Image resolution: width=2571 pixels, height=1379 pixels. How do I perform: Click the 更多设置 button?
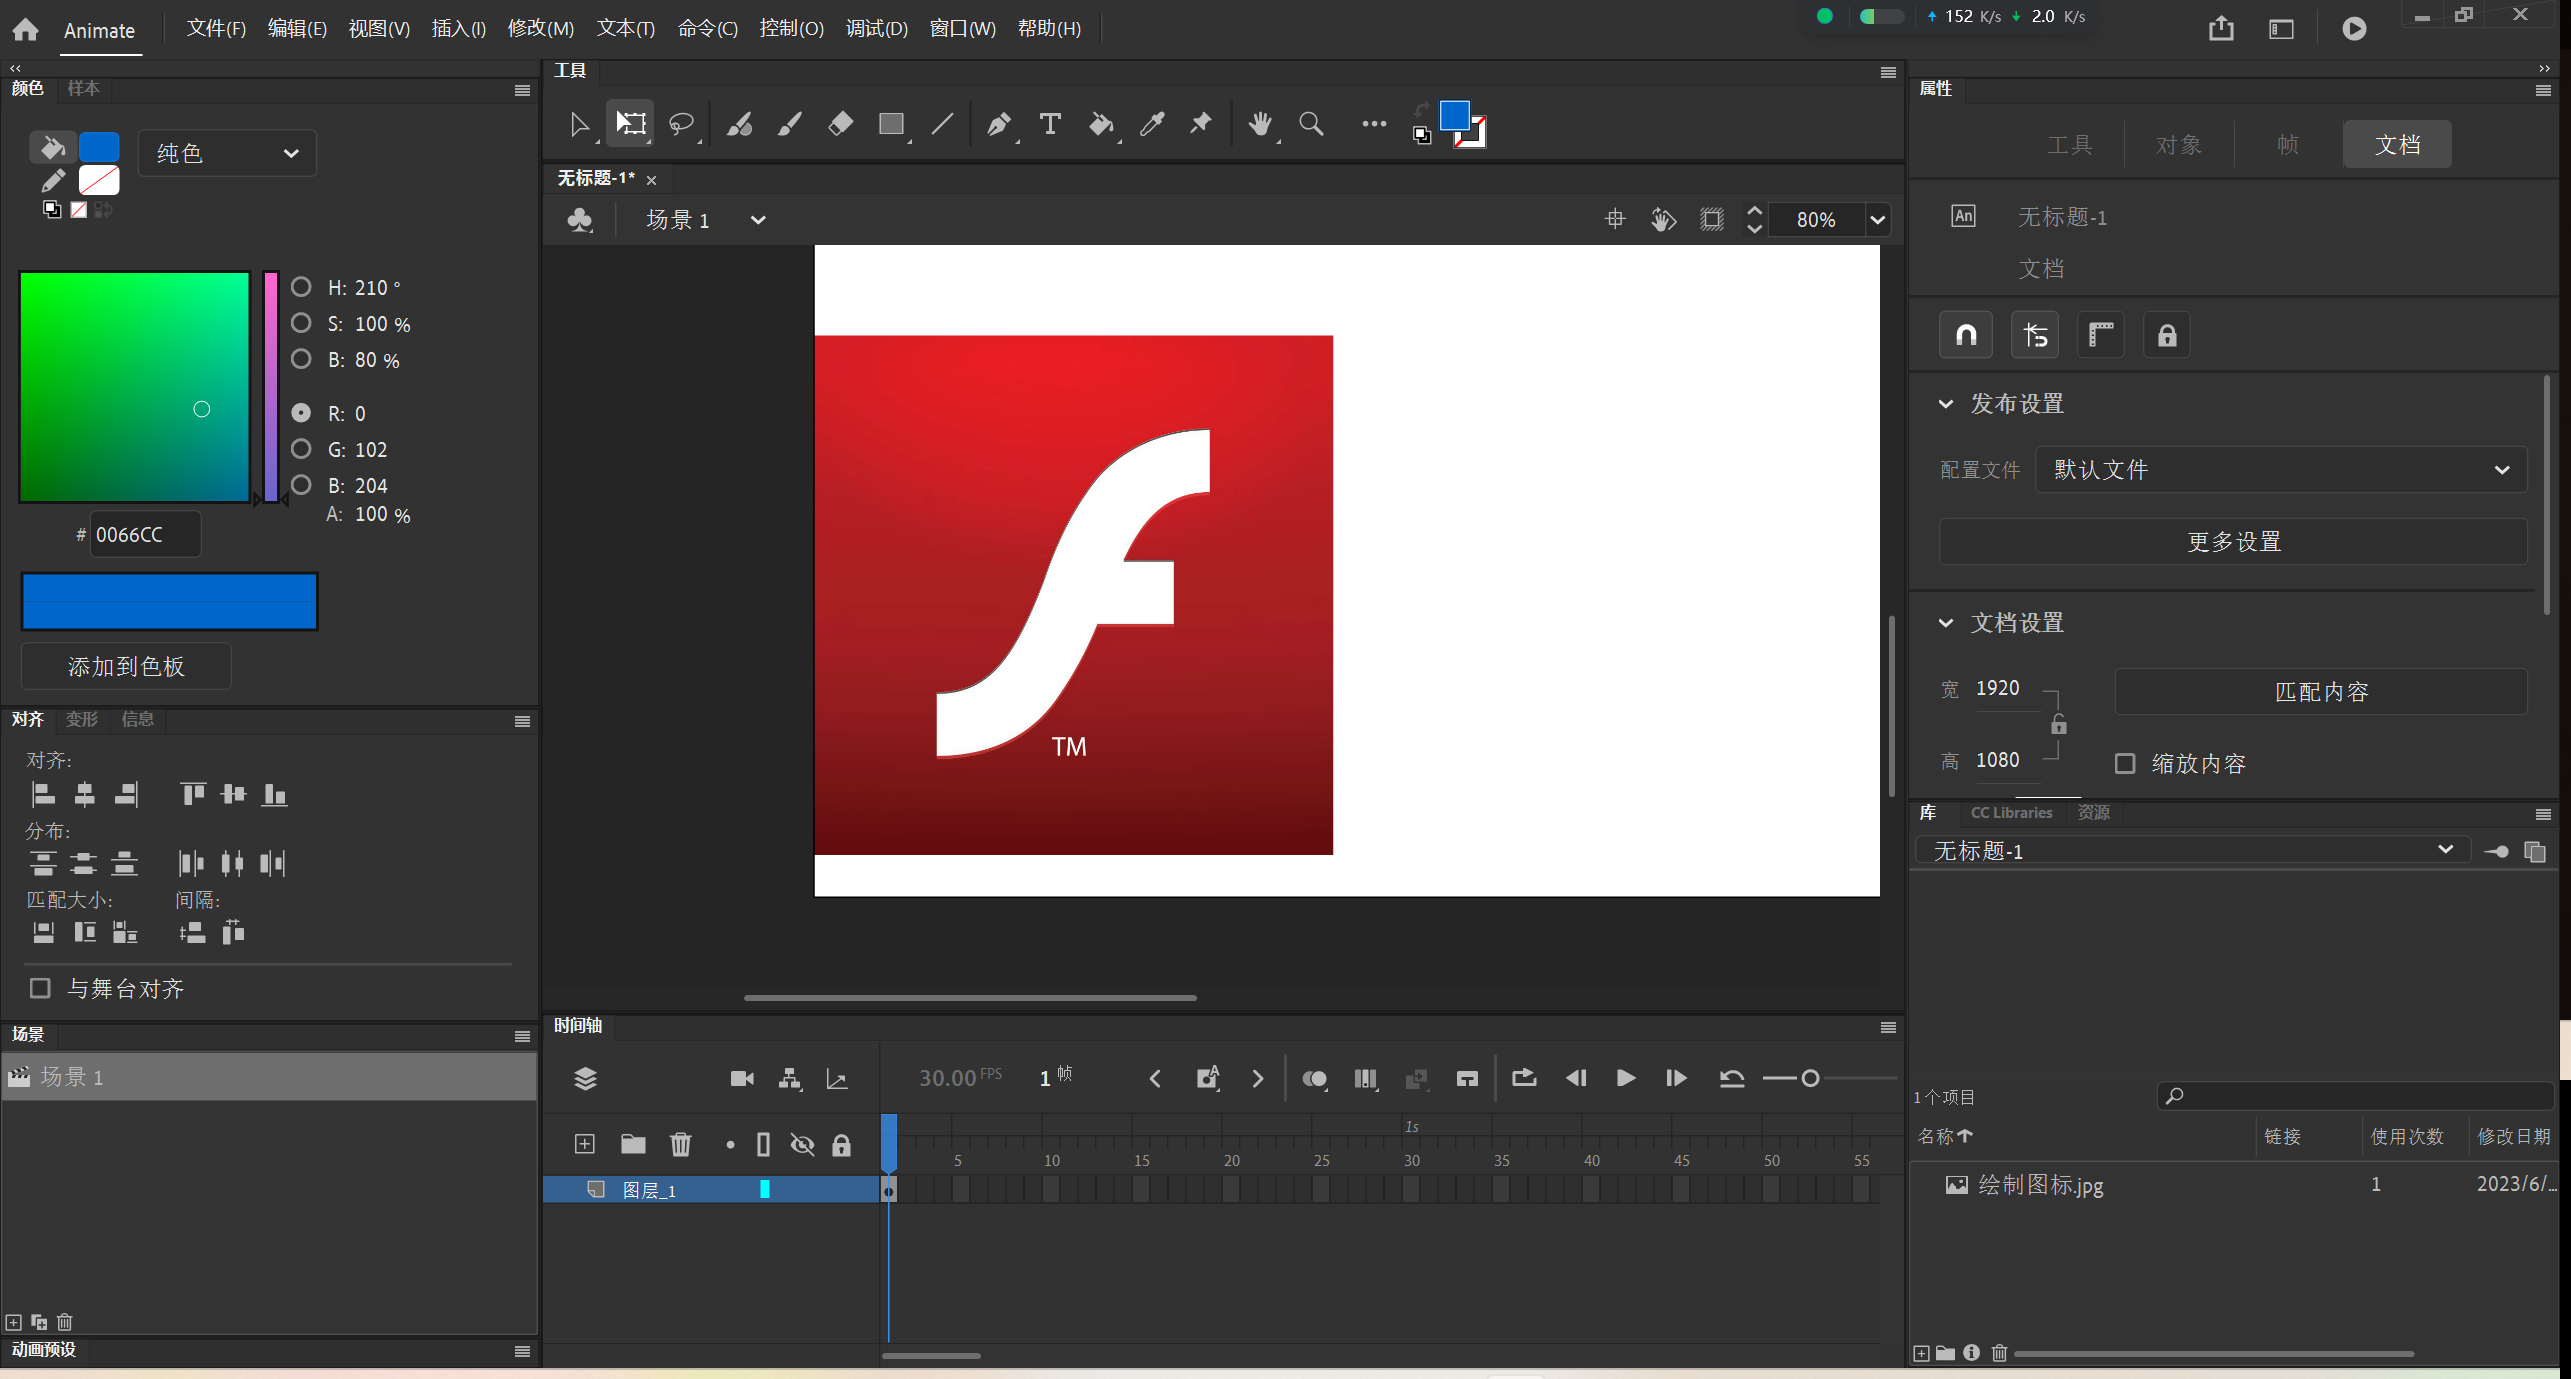pos(2233,541)
